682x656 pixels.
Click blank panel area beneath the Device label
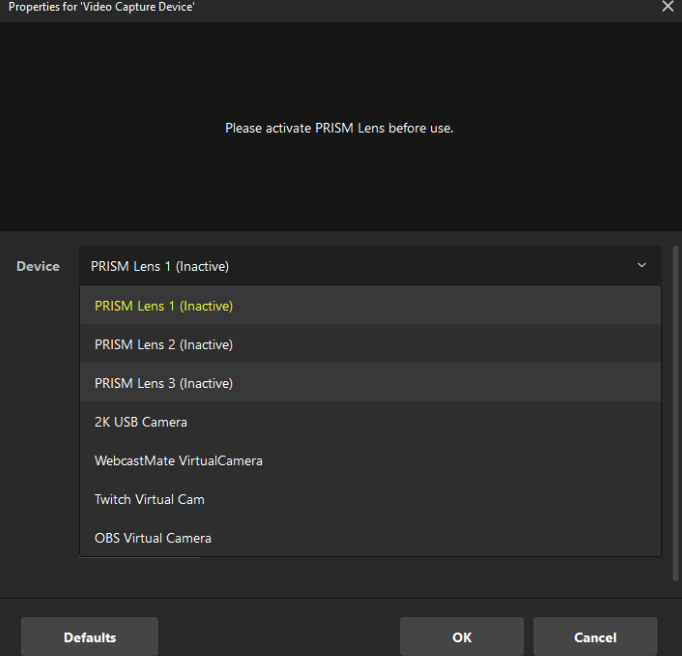tap(38, 420)
